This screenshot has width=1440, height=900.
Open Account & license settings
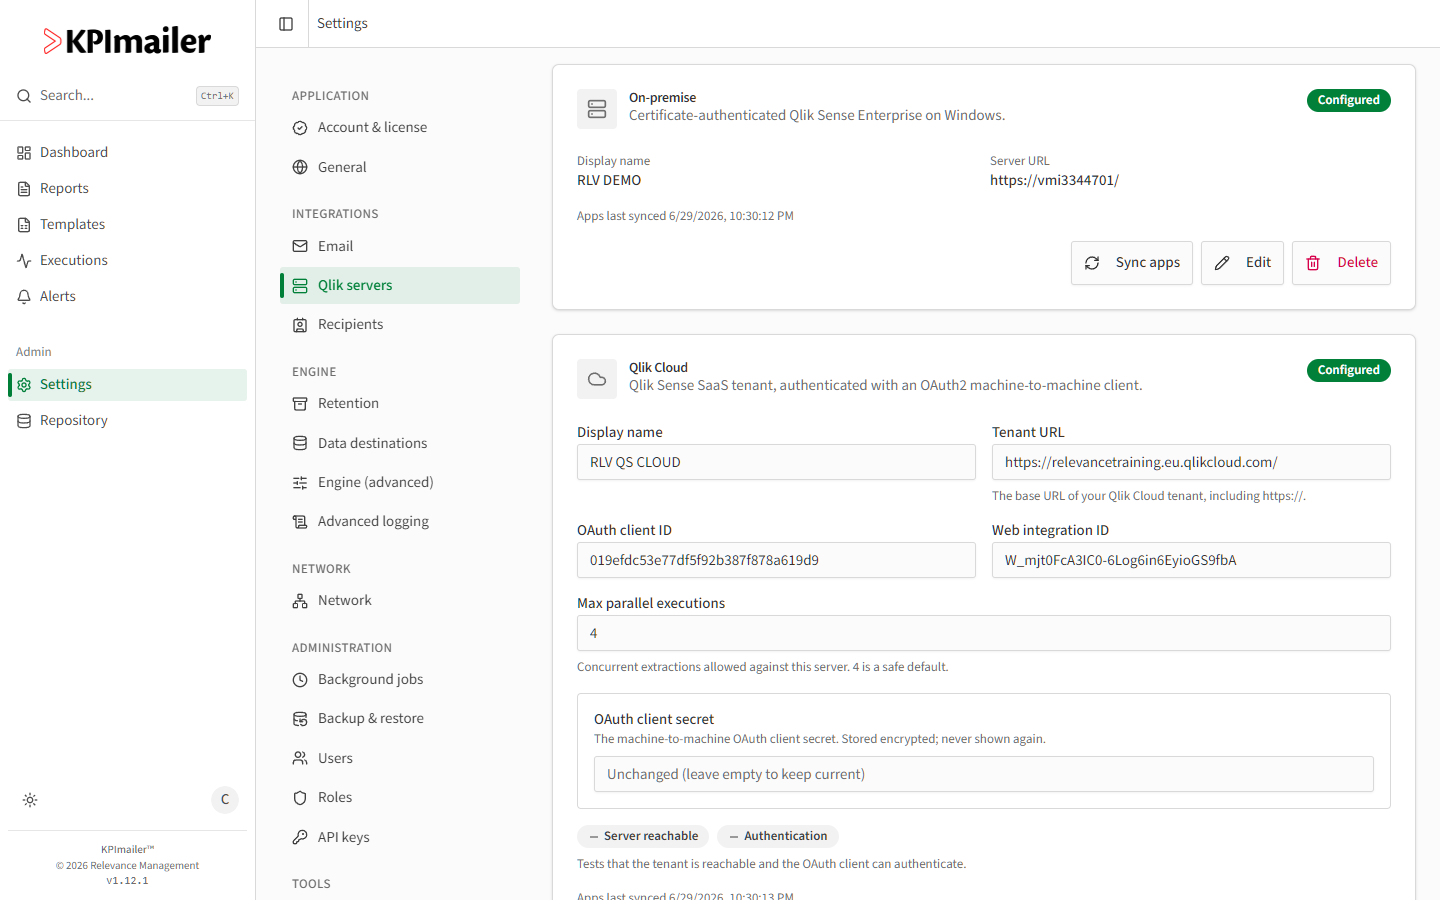tap(400, 128)
